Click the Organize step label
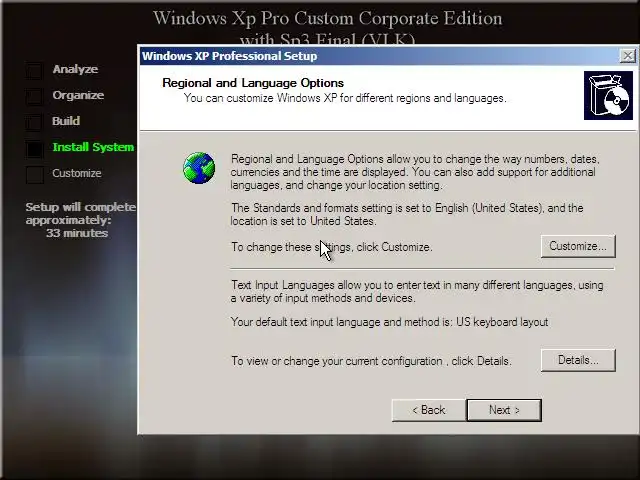 [78, 95]
